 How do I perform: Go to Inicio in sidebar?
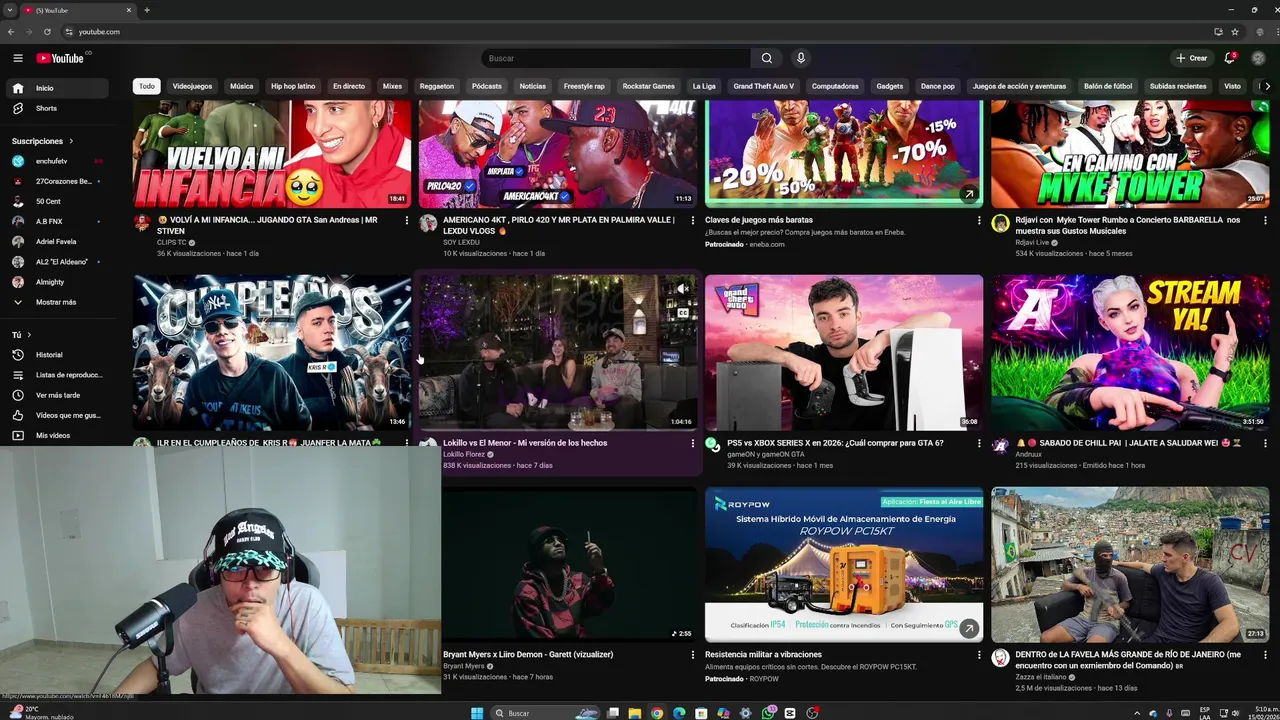(x=58, y=88)
